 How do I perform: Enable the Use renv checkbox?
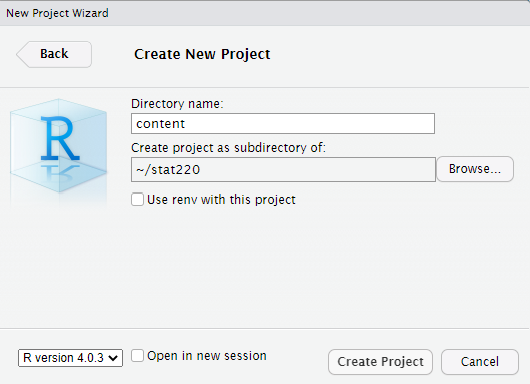point(138,199)
